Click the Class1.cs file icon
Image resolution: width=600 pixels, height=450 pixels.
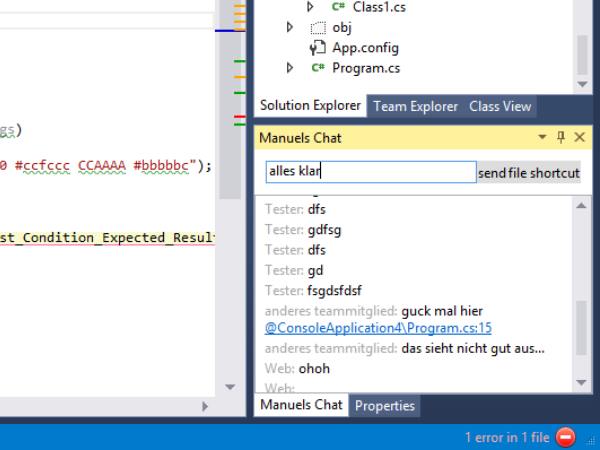tap(338, 7)
